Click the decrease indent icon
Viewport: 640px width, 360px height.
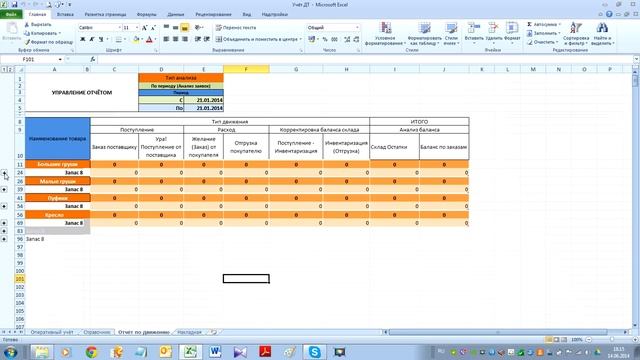(198, 39)
